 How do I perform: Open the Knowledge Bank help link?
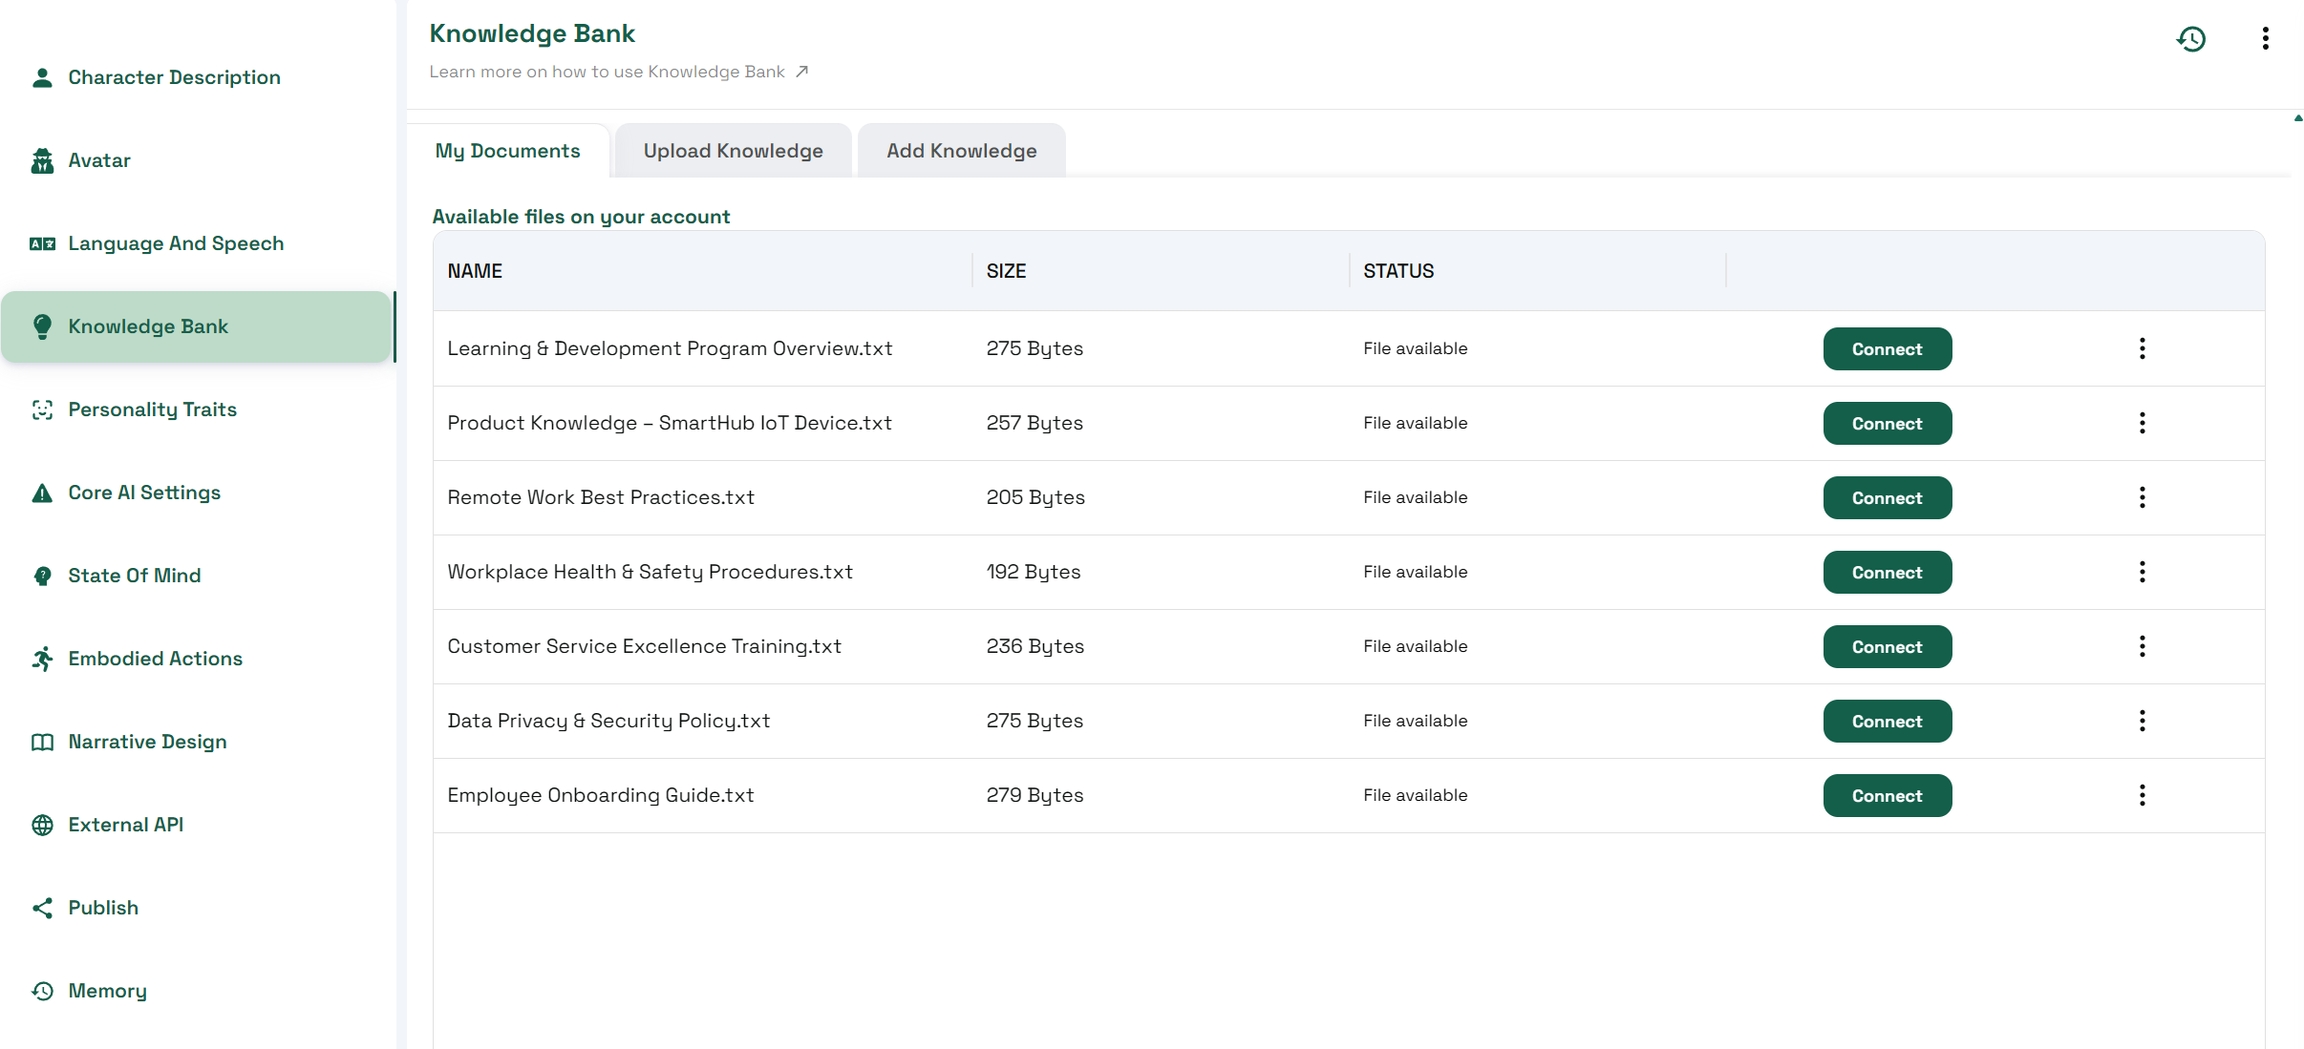[618, 72]
